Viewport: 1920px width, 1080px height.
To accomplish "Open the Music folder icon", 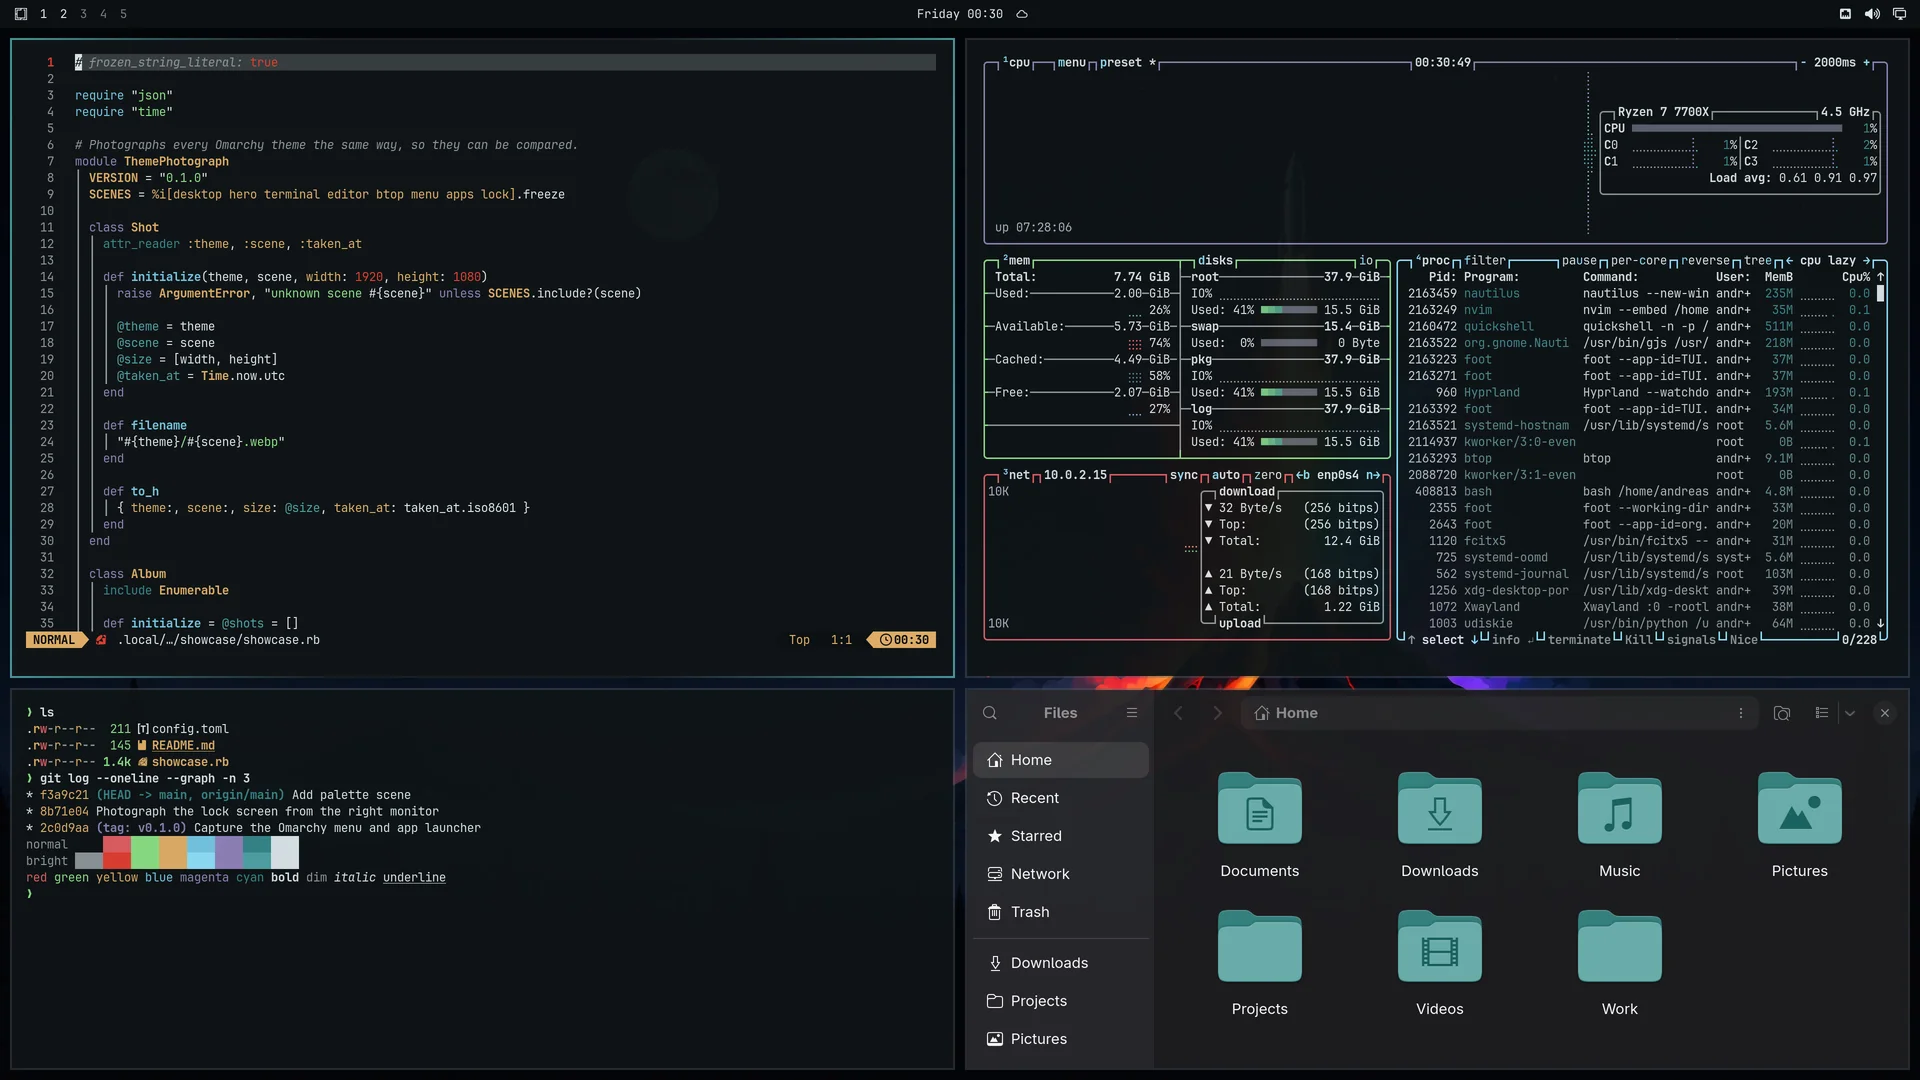I will coord(1620,809).
